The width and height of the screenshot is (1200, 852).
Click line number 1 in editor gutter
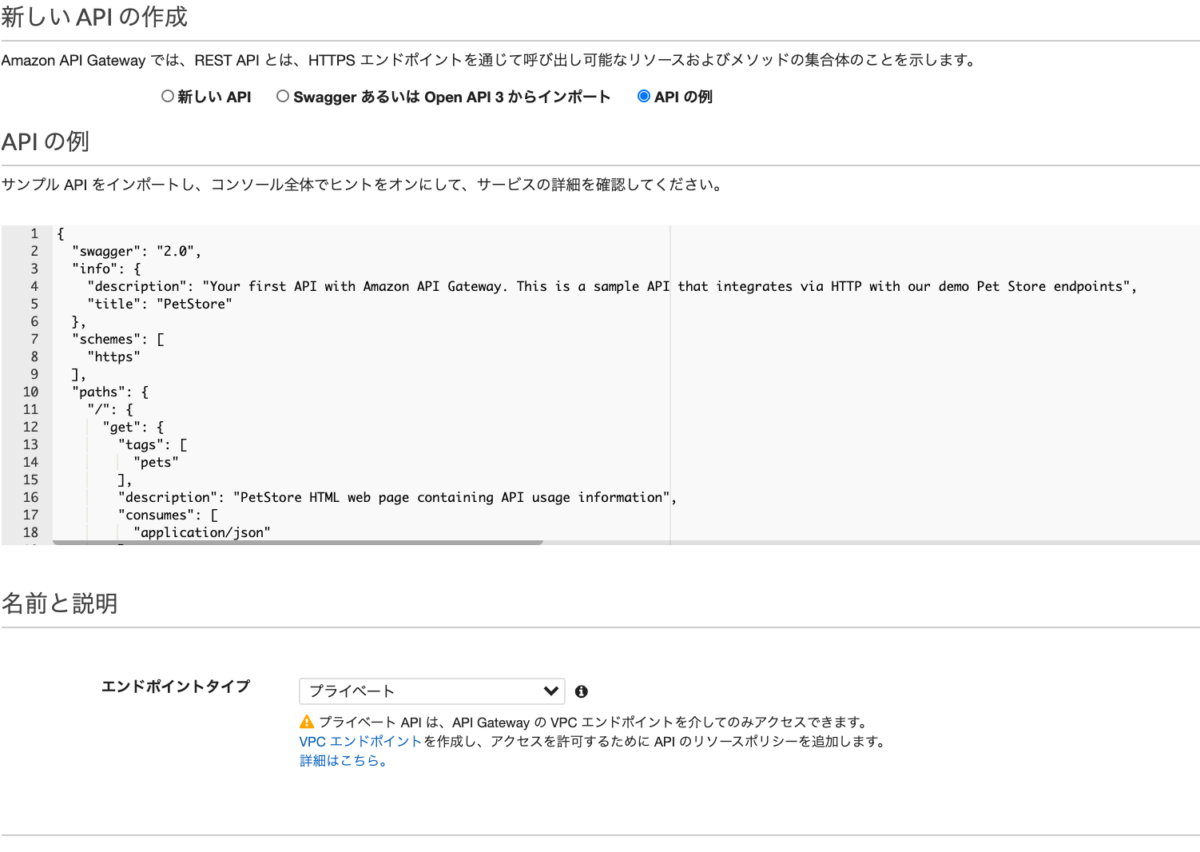click(x=34, y=233)
